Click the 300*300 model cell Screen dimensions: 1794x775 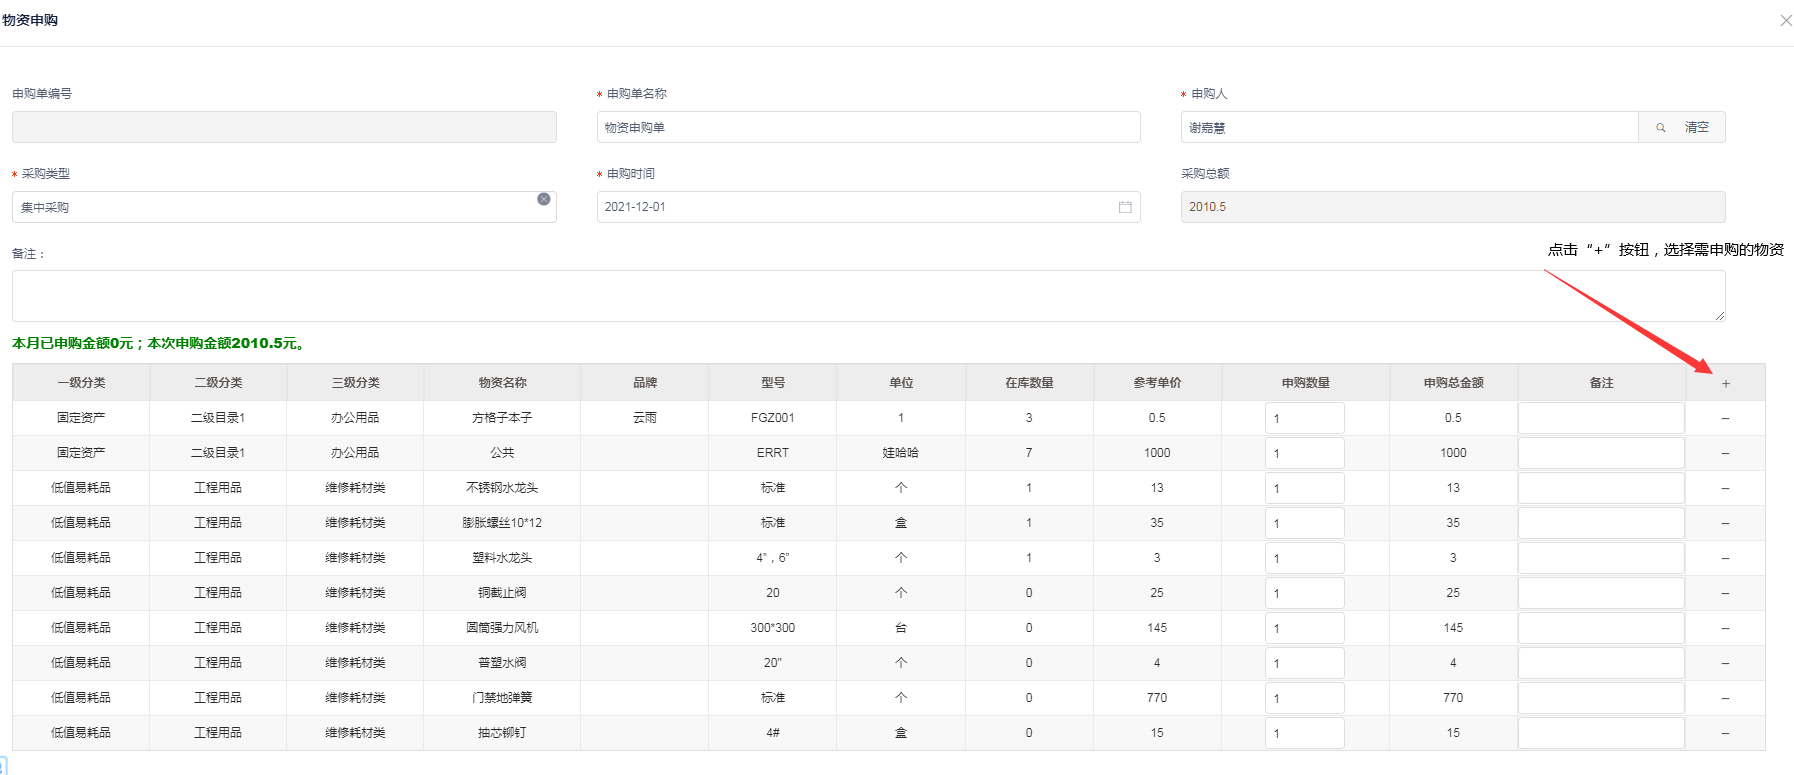click(x=773, y=628)
